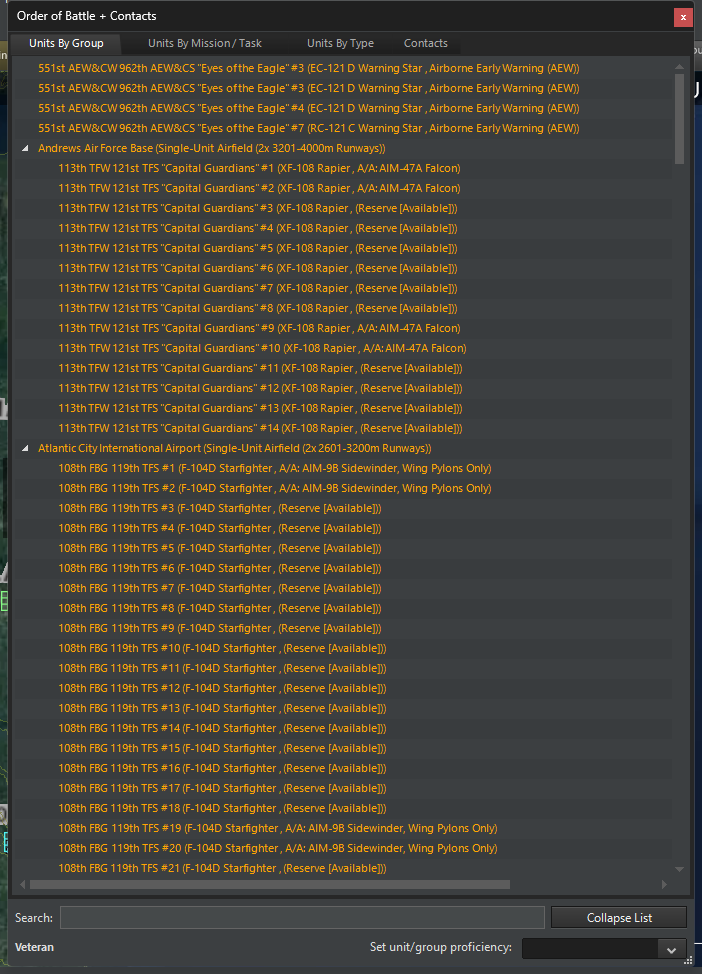Image resolution: width=702 pixels, height=974 pixels.
Task: Select 119th TFS #11 reserve Starfighter
Action: (222, 668)
